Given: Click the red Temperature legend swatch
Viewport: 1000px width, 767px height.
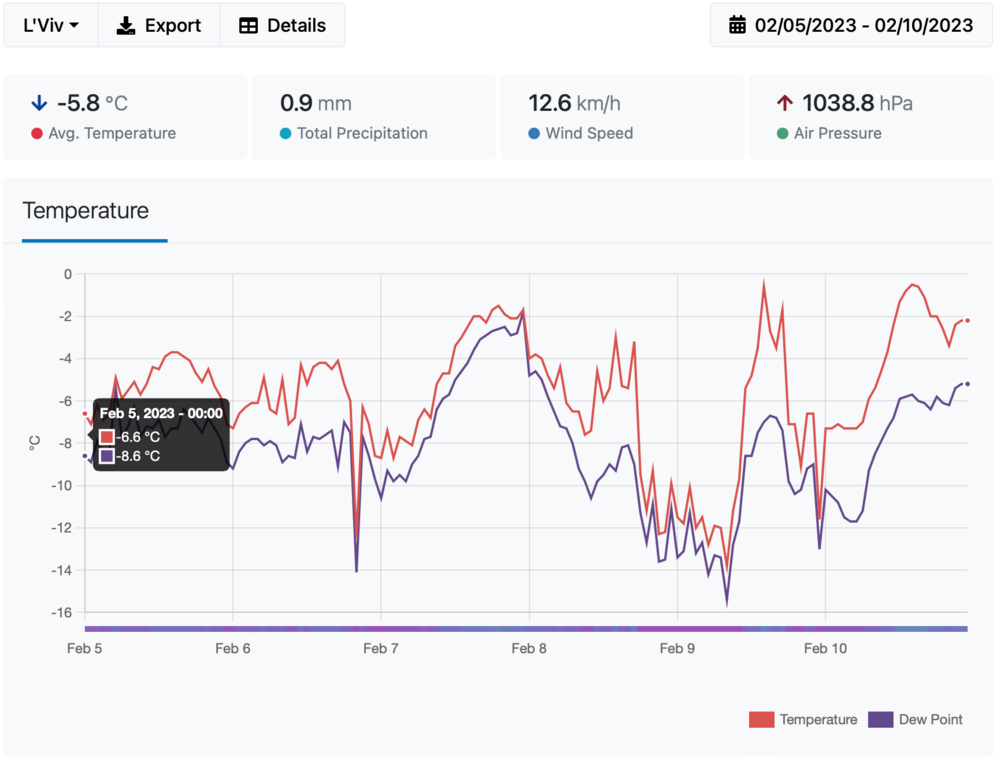Looking at the screenshot, I should [762, 719].
